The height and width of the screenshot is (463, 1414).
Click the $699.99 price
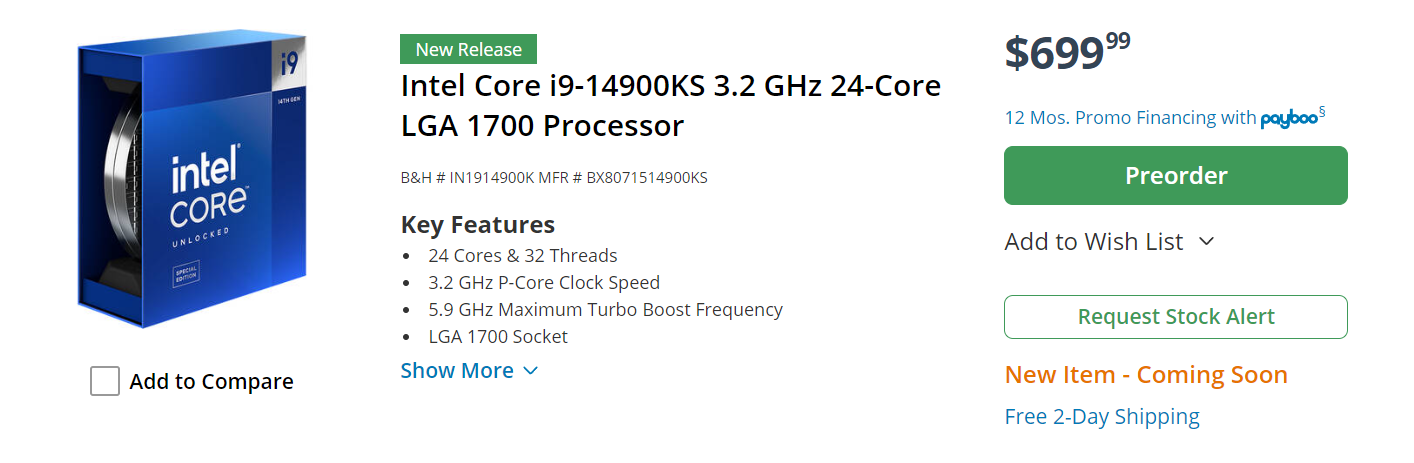coord(1067,51)
